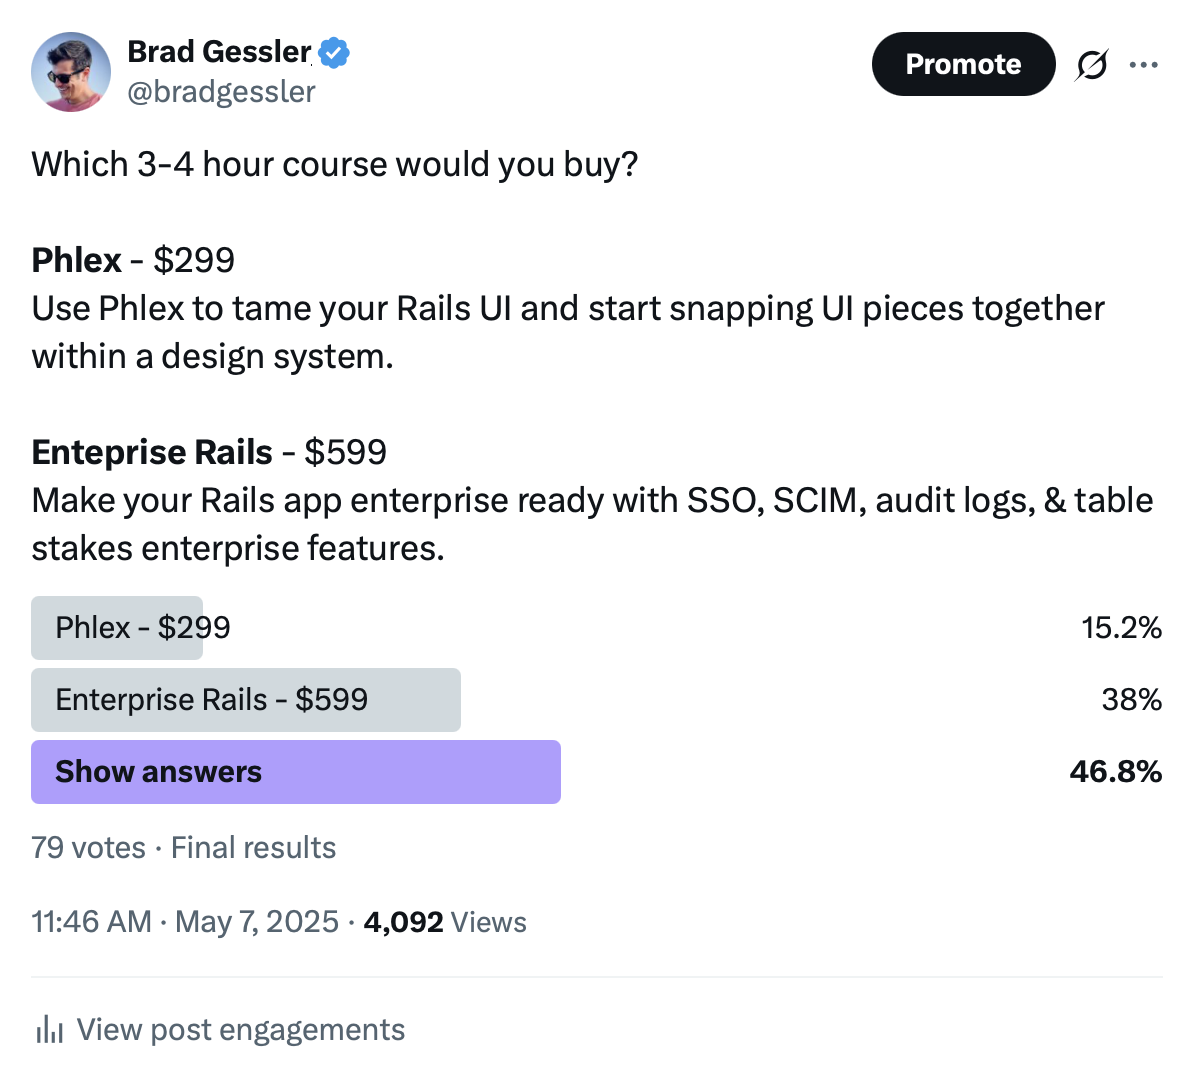Click the more options ellipsis icon
1192x1076 pixels.
(x=1144, y=64)
